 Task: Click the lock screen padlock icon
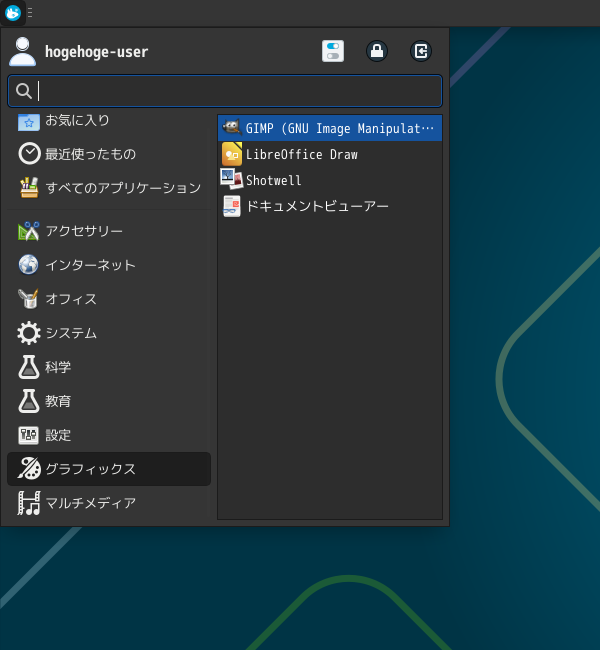point(377,51)
